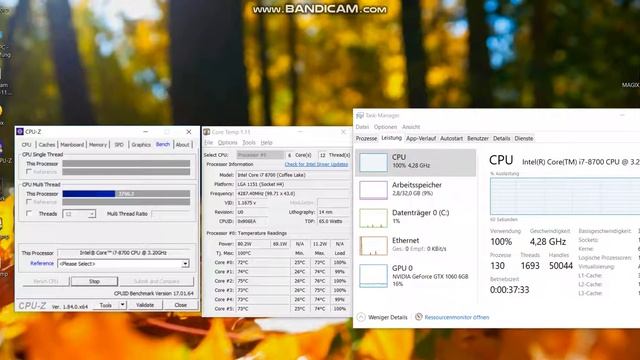
Task: Open the Ansicht menu in Task Manager
Action: (x=411, y=127)
